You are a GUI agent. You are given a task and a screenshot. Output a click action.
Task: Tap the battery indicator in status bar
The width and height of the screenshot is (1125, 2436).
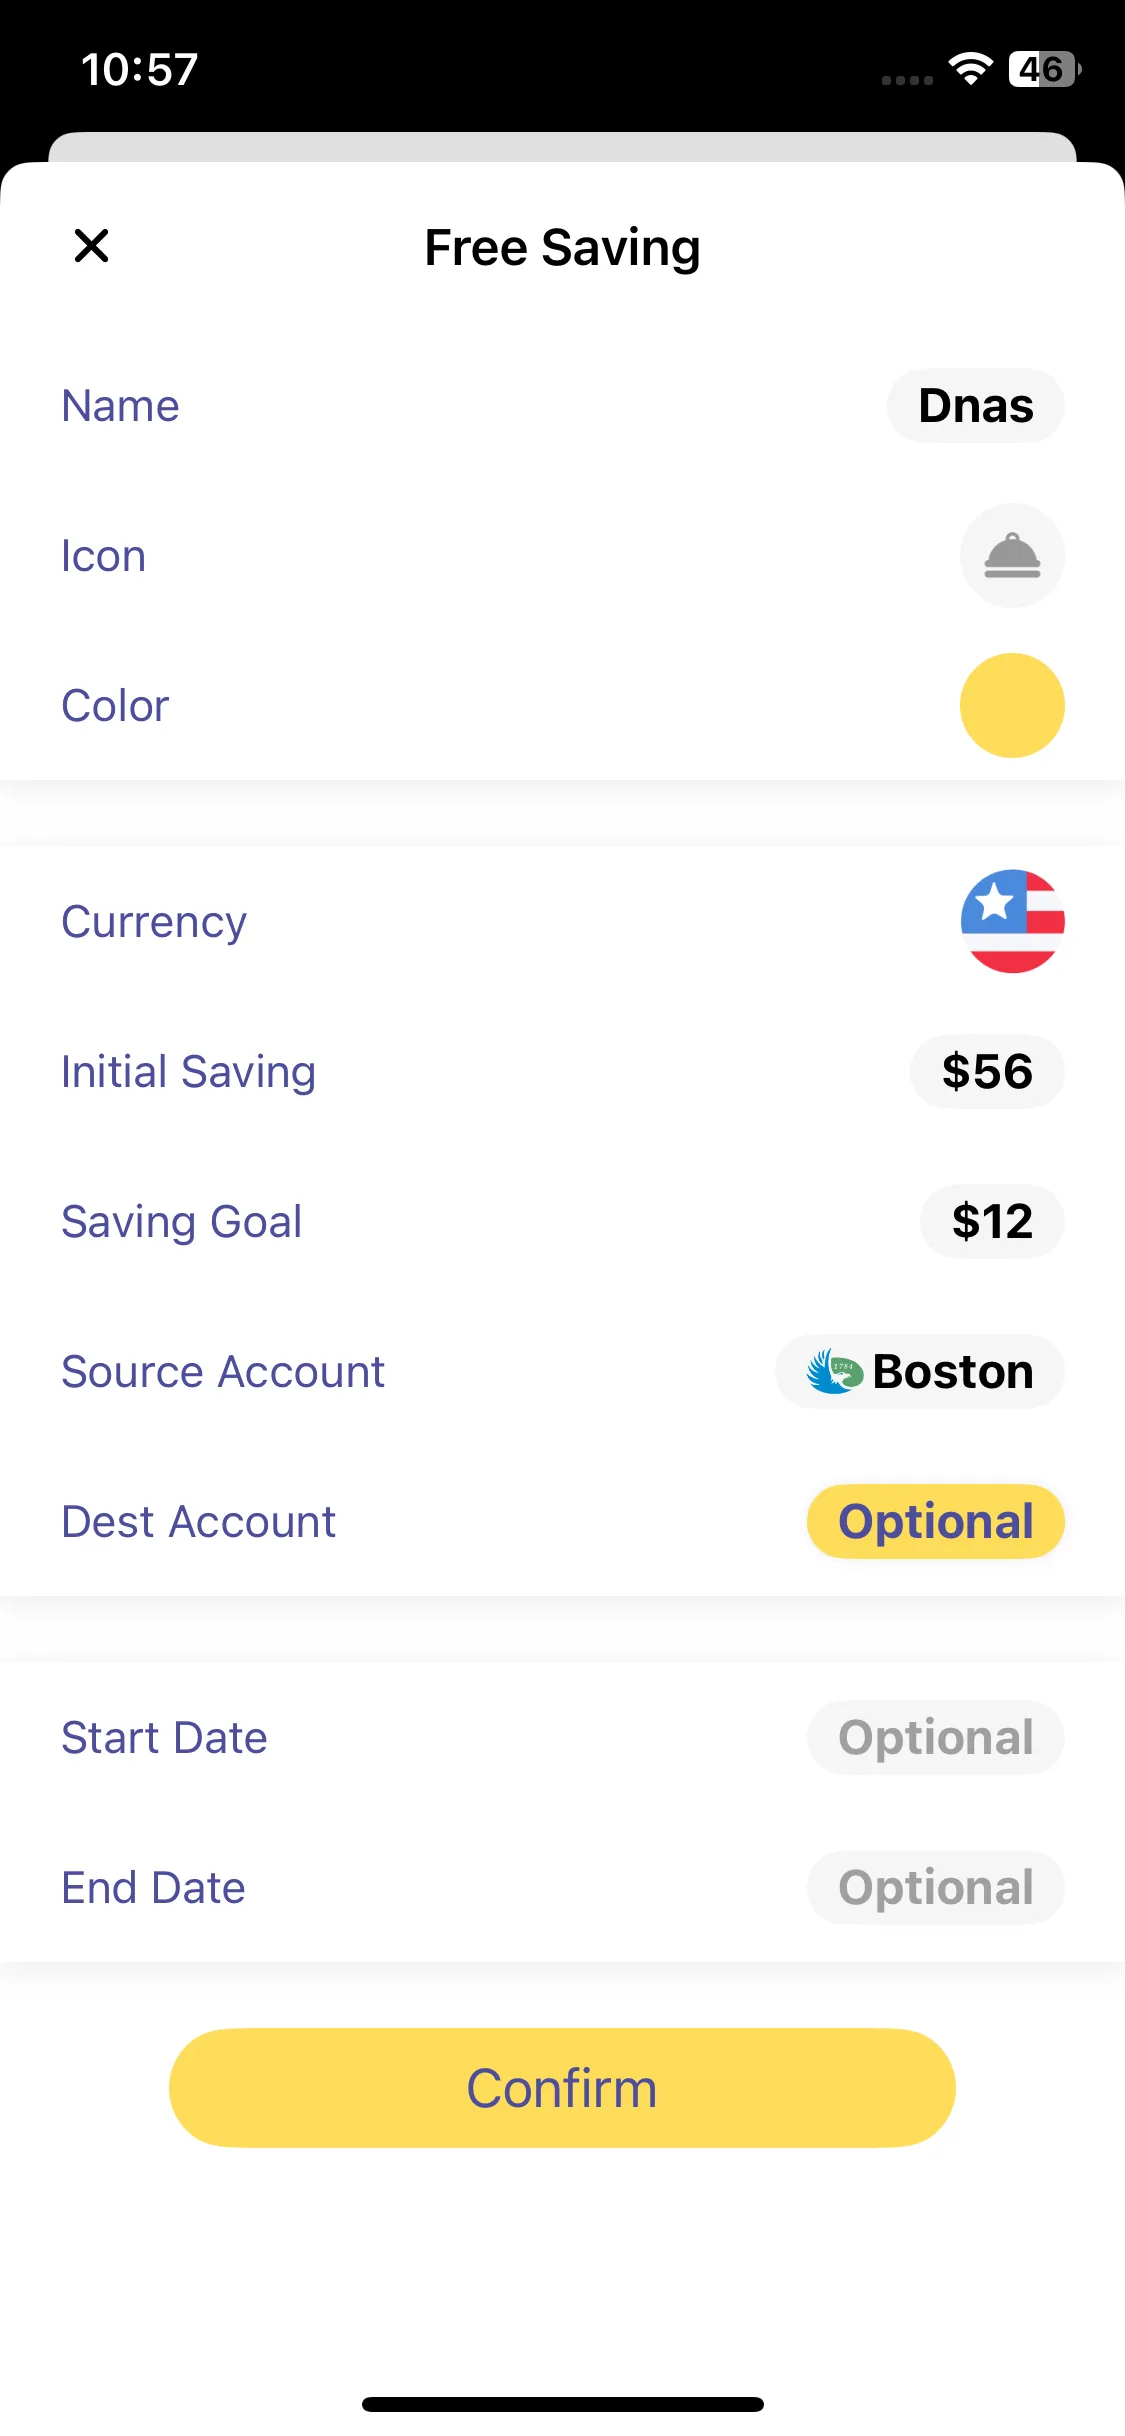click(x=1044, y=69)
